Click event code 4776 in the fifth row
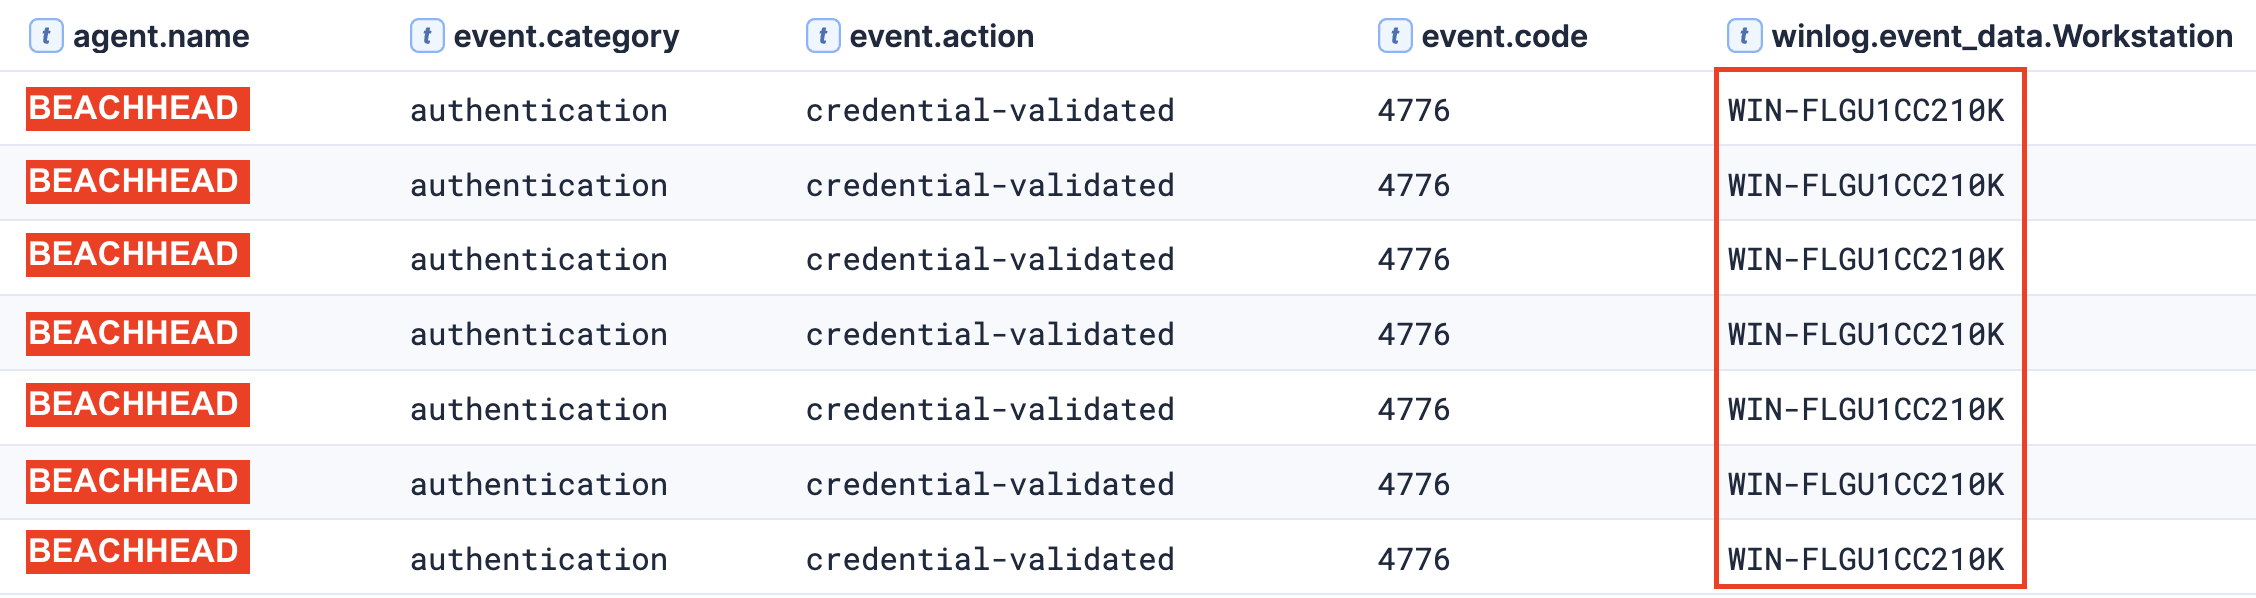This screenshot has height=598, width=2256. pyautogui.click(x=1413, y=409)
